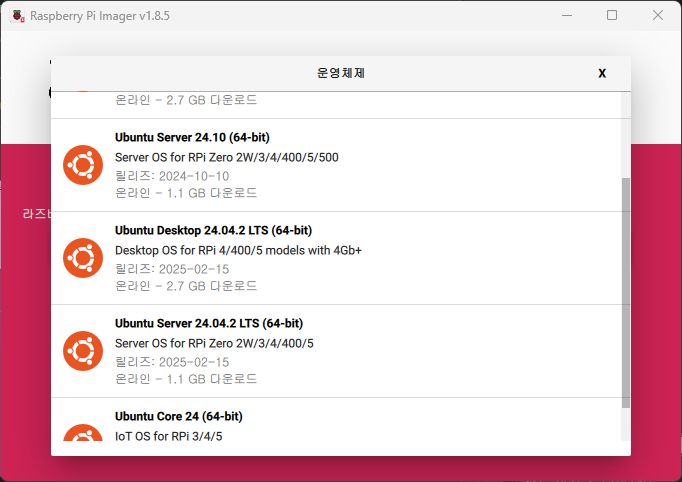Click 'Server OS for RPi Zero 2W/3/4/400/5/500' description
Screen dimensions: 682x482
click(227, 157)
